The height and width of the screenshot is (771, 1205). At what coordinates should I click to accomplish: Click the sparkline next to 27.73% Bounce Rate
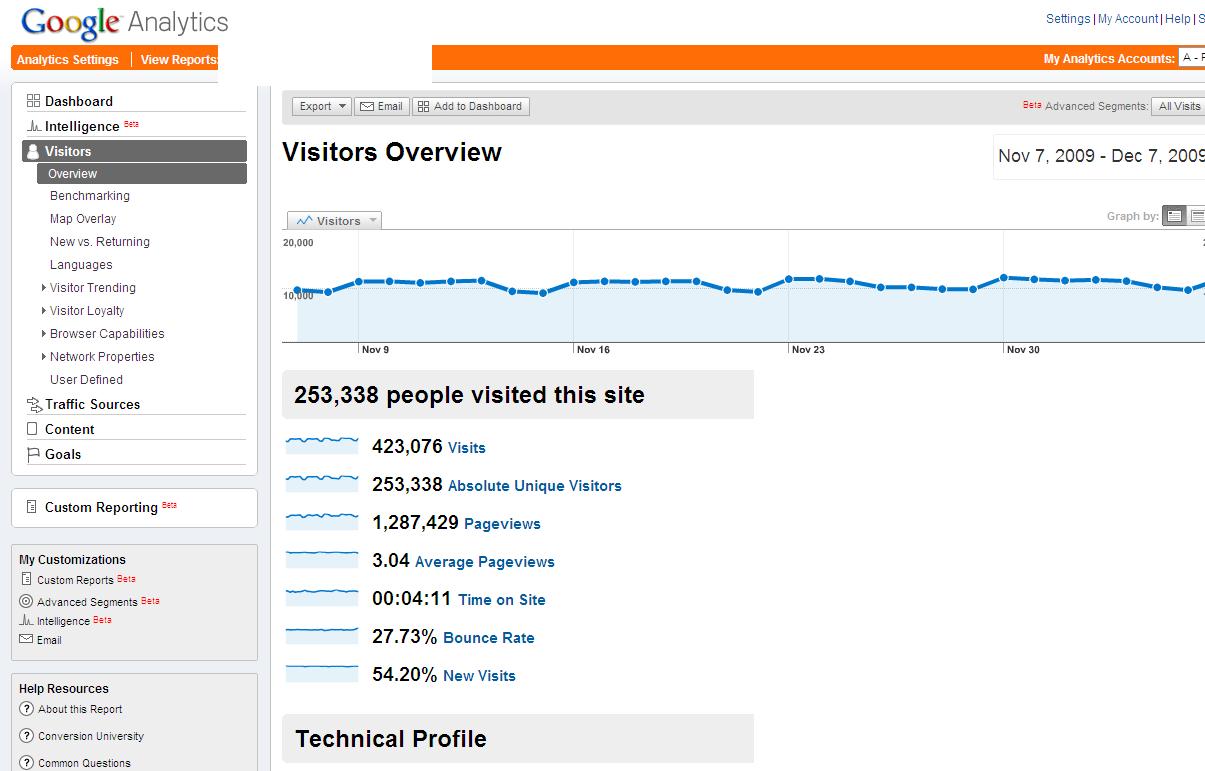pos(322,634)
